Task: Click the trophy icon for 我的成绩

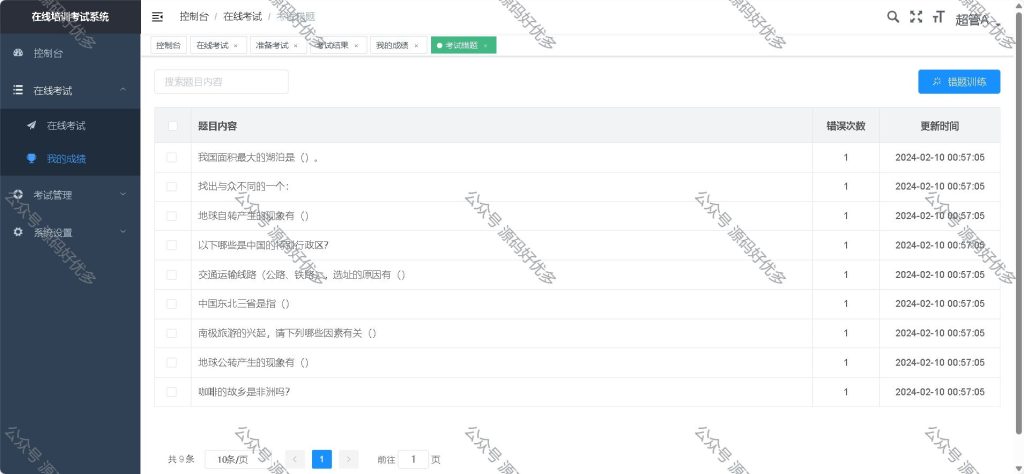Action: point(31,159)
